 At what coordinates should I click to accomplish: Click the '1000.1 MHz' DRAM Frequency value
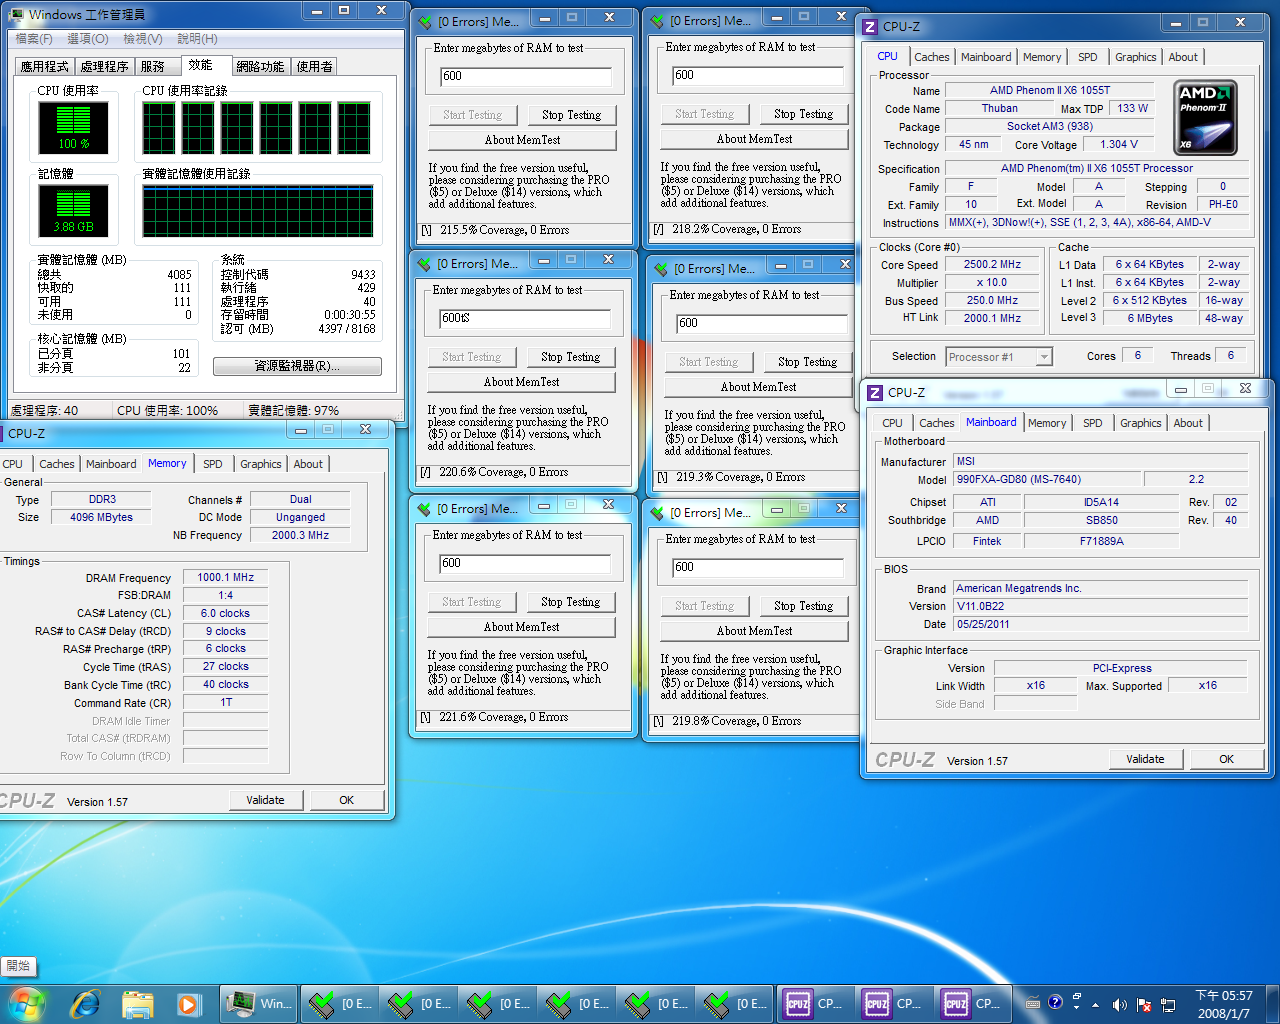(x=225, y=577)
